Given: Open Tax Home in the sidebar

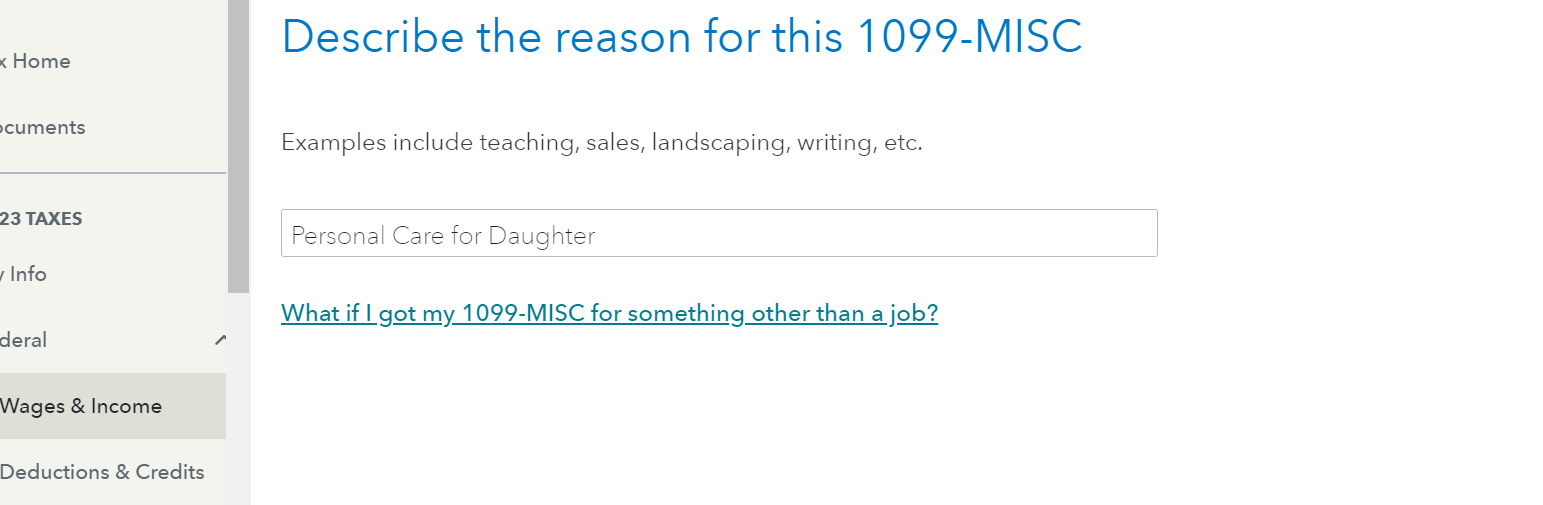Looking at the screenshot, I should (x=36, y=61).
